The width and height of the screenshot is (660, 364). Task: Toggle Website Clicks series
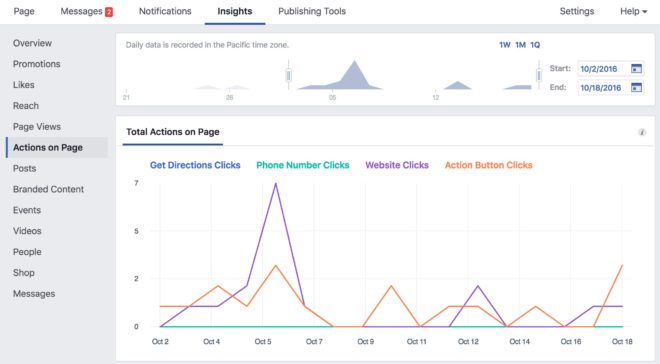pyautogui.click(x=397, y=165)
